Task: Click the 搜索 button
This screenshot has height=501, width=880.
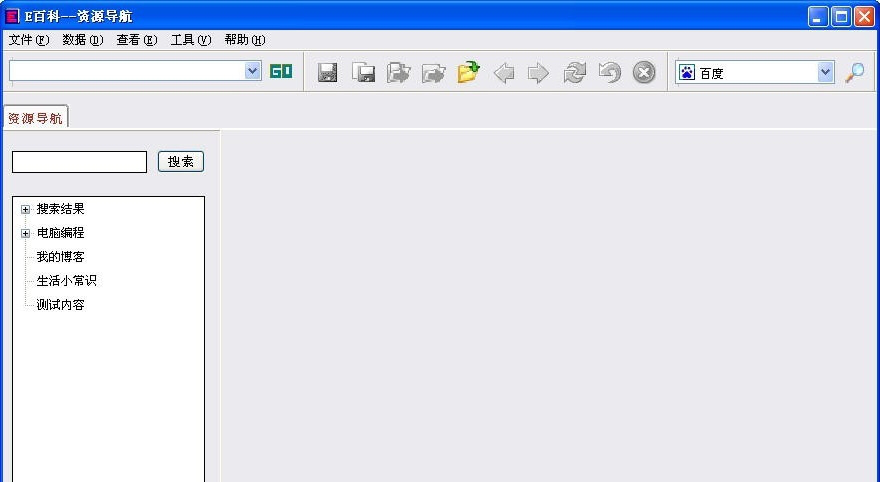Action: click(x=181, y=162)
